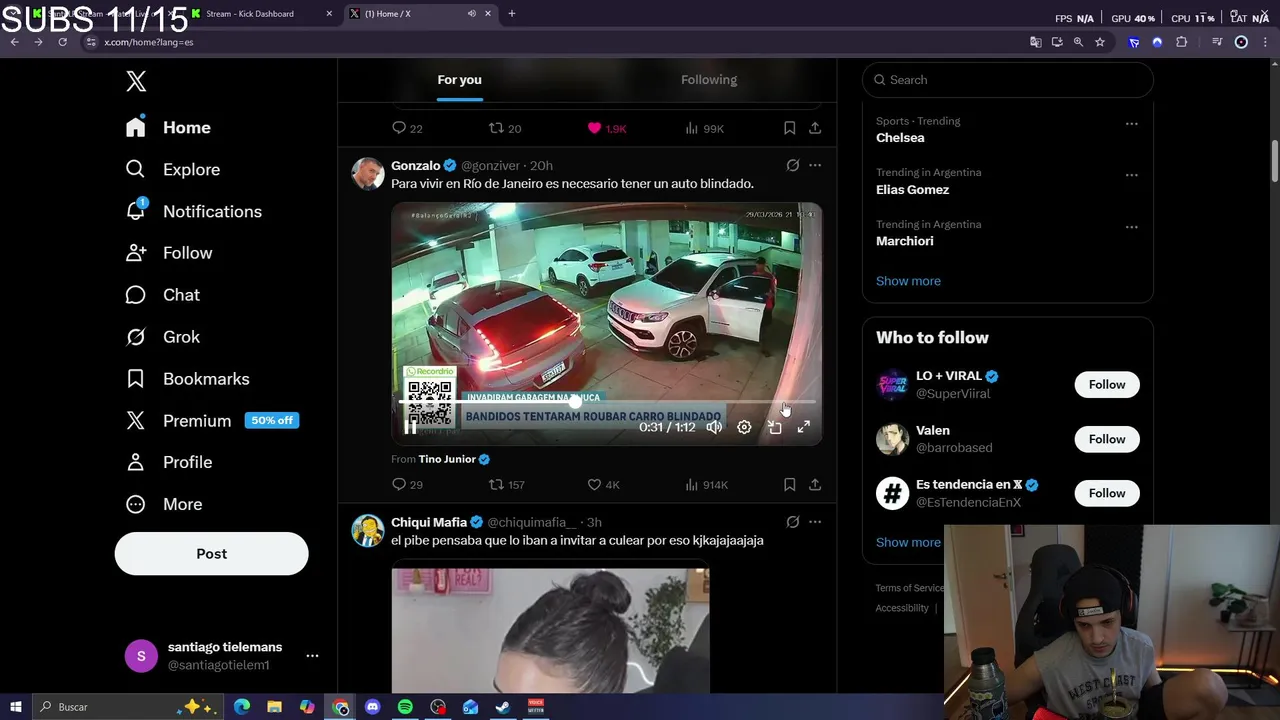Open options dots for Elias Gomez trend
This screenshot has height=720, width=1280.
[1131, 175]
